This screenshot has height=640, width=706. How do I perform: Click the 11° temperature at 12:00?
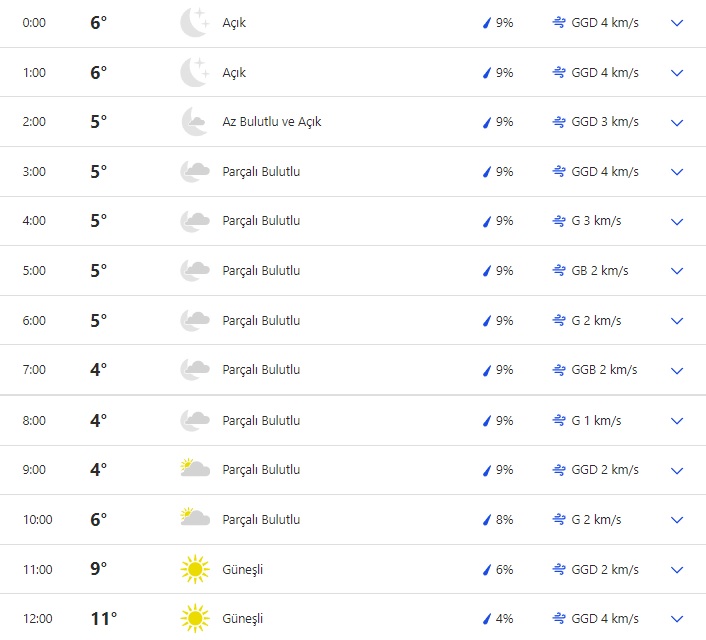tap(103, 619)
